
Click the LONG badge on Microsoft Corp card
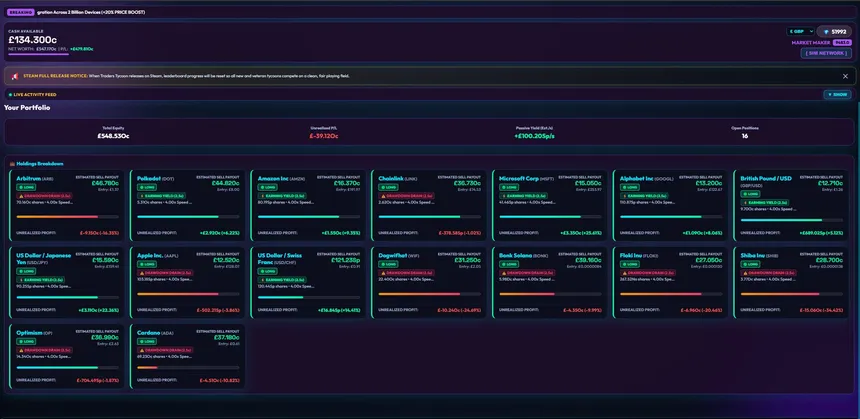coord(508,187)
